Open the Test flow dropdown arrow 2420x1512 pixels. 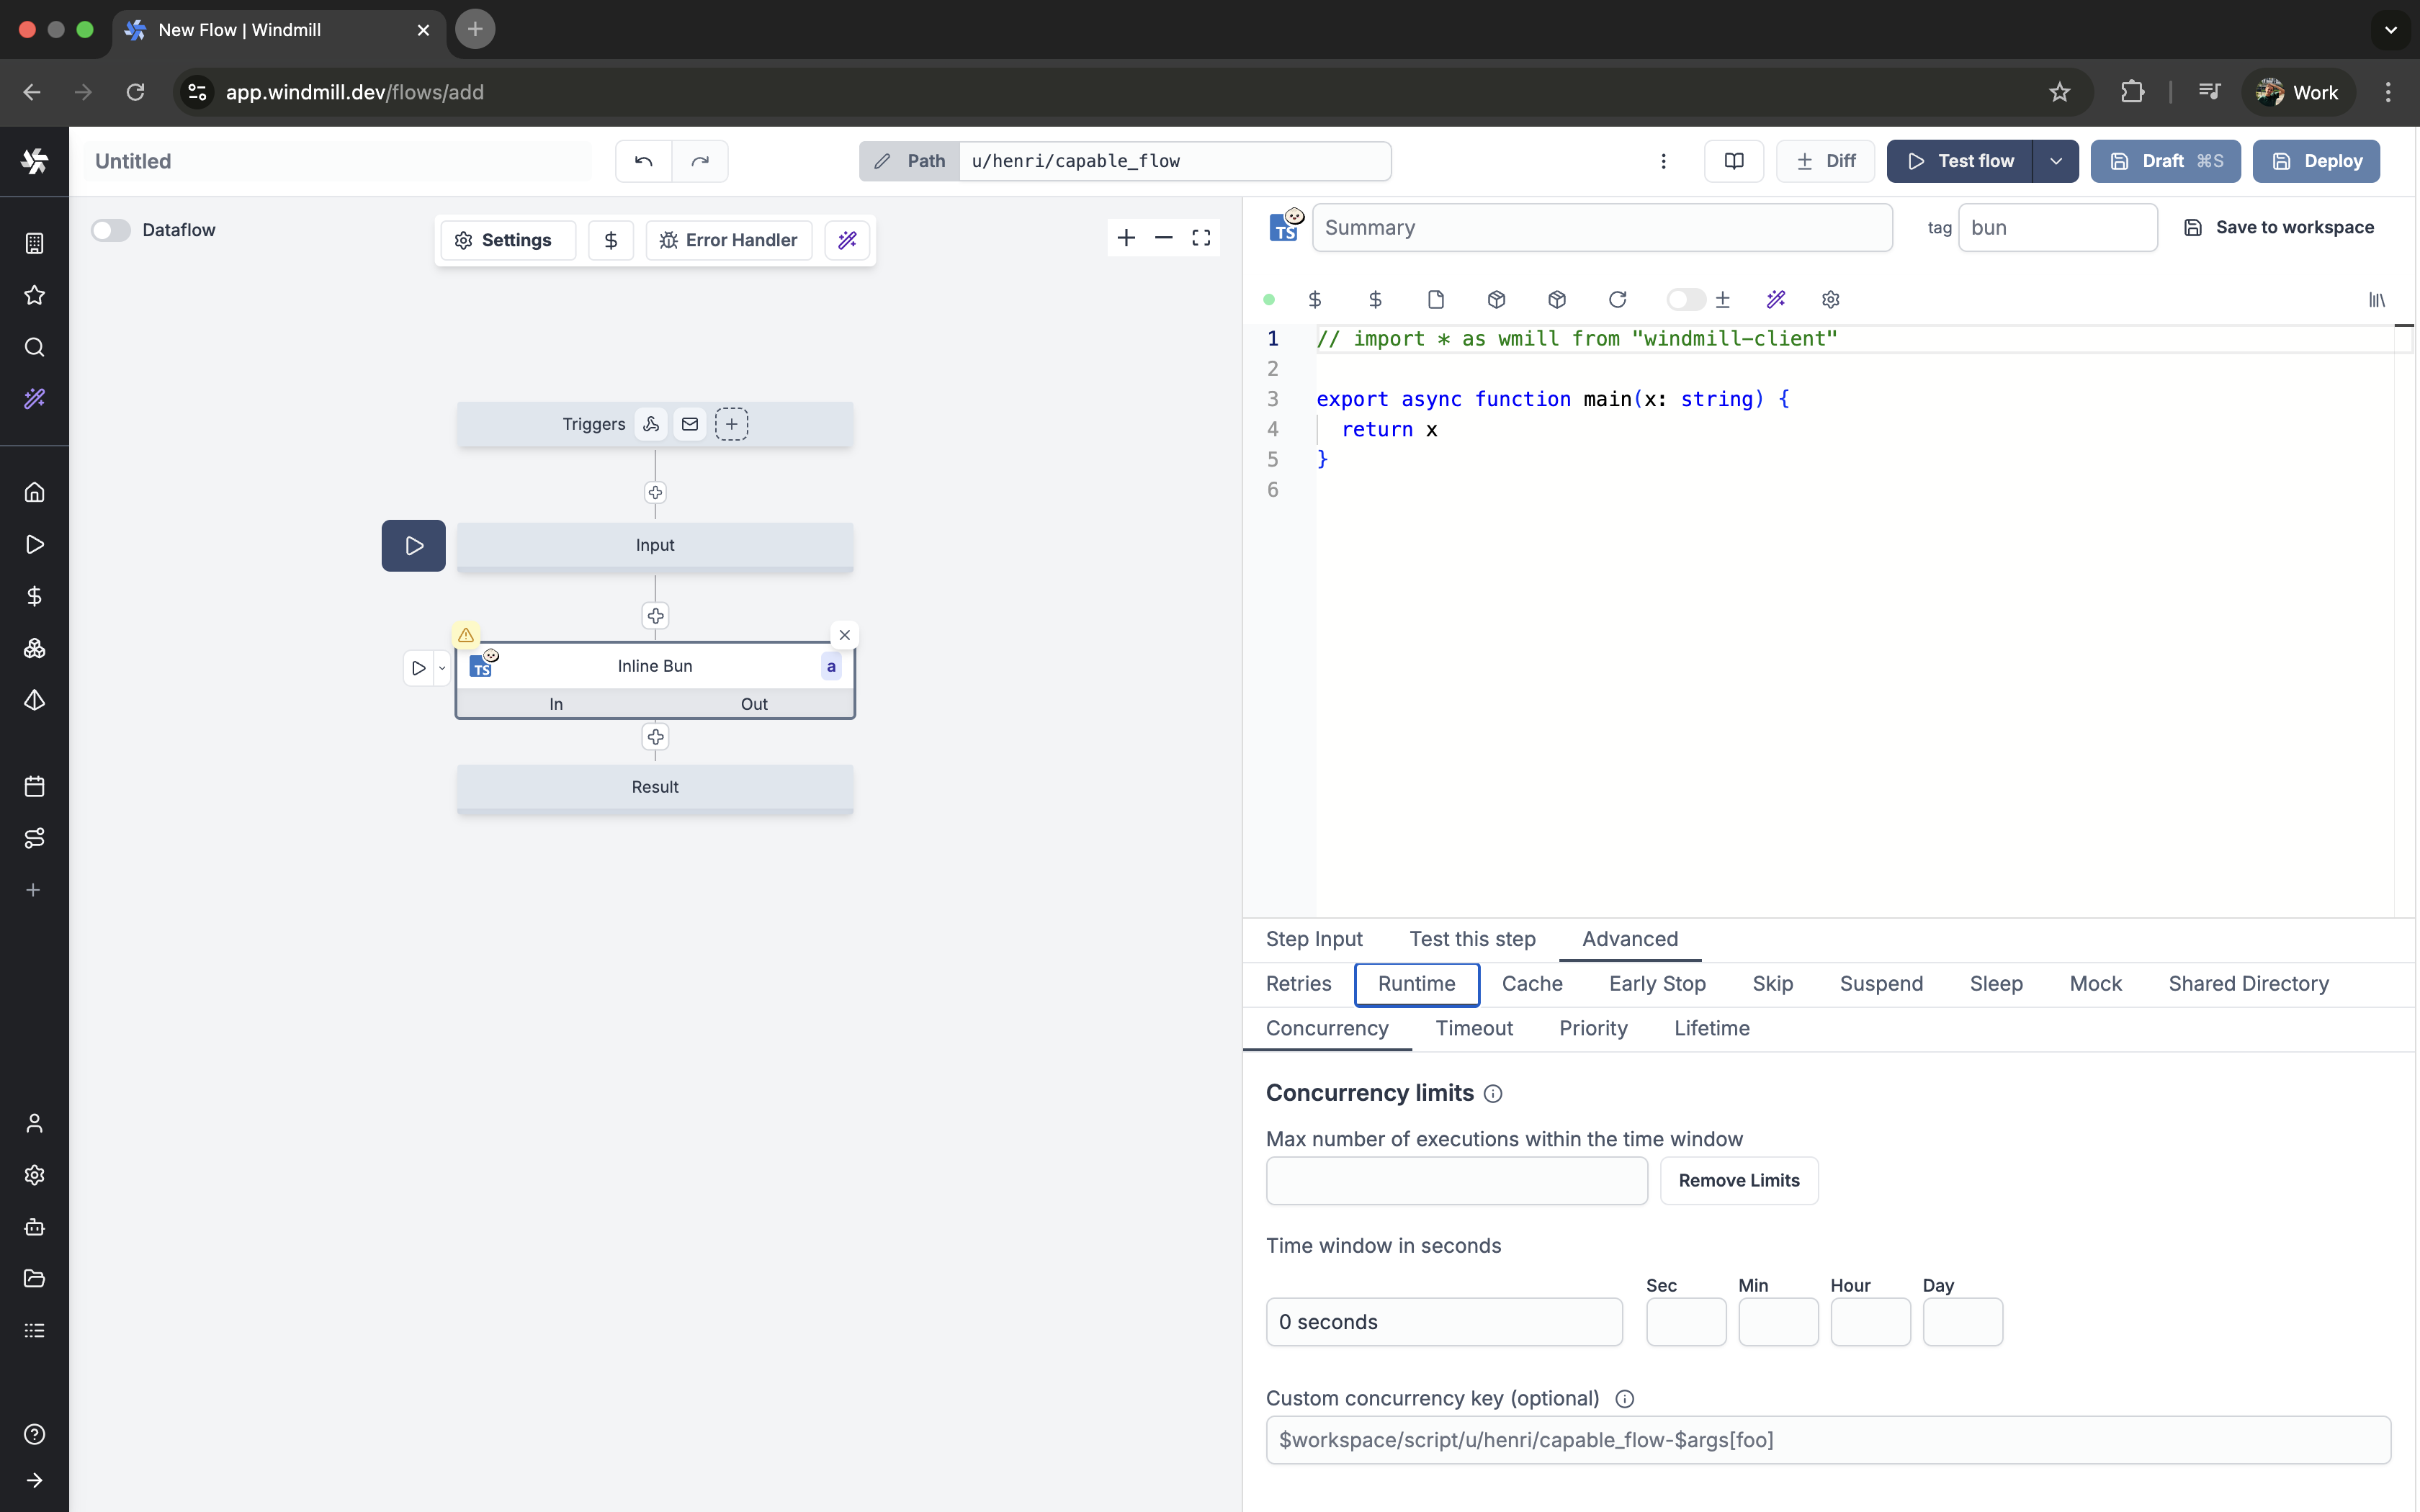tap(2056, 161)
